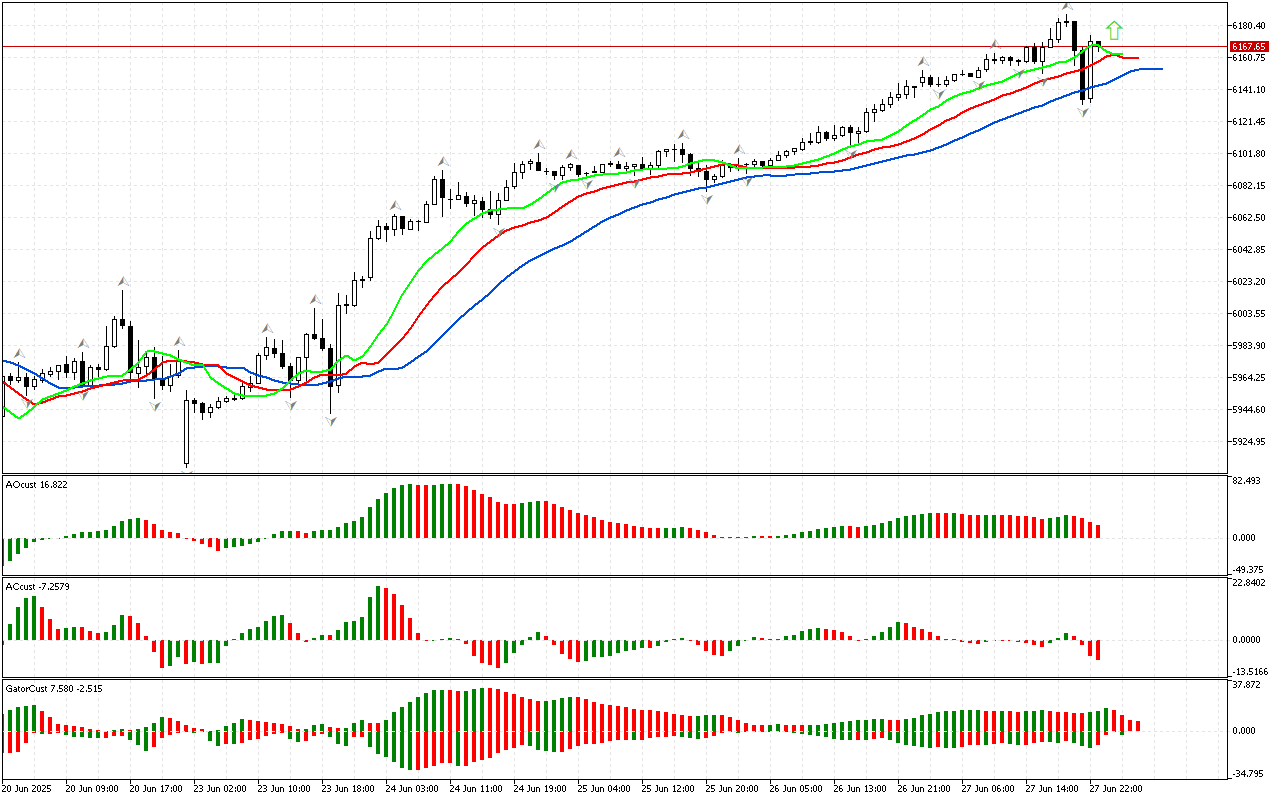Click the ACcust -7.2579 indicator label
This screenshot has height=800, width=1280.
click(x=38, y=586)
